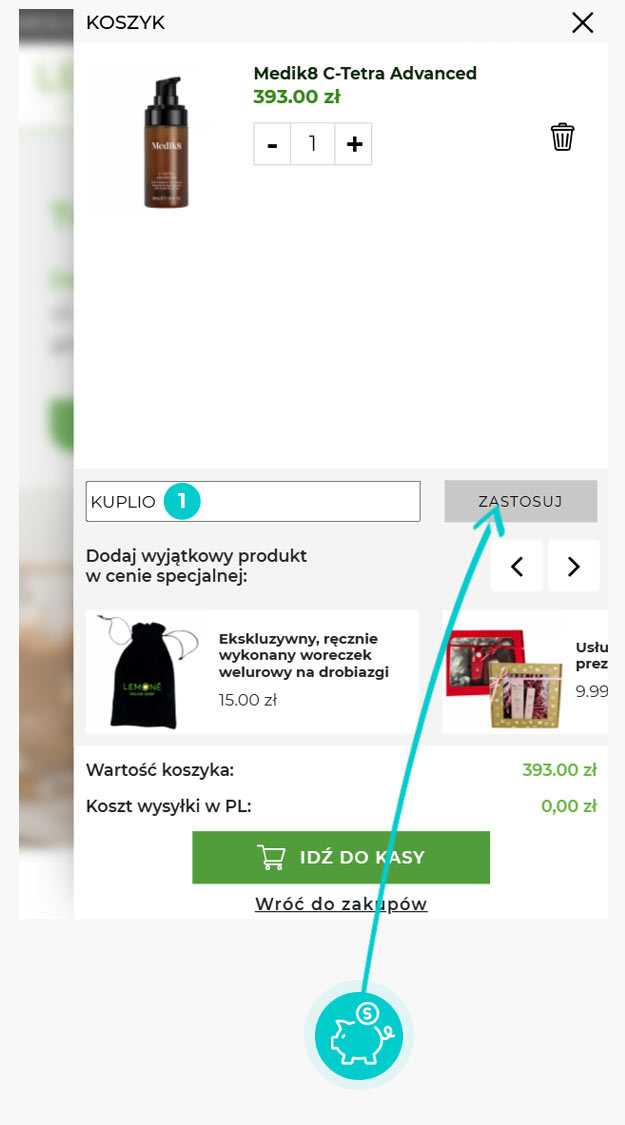The width and height of the screenshot is (625, 1125).
Task: Click the shopping cart icon on checkout button
Action: pos(271,857)
